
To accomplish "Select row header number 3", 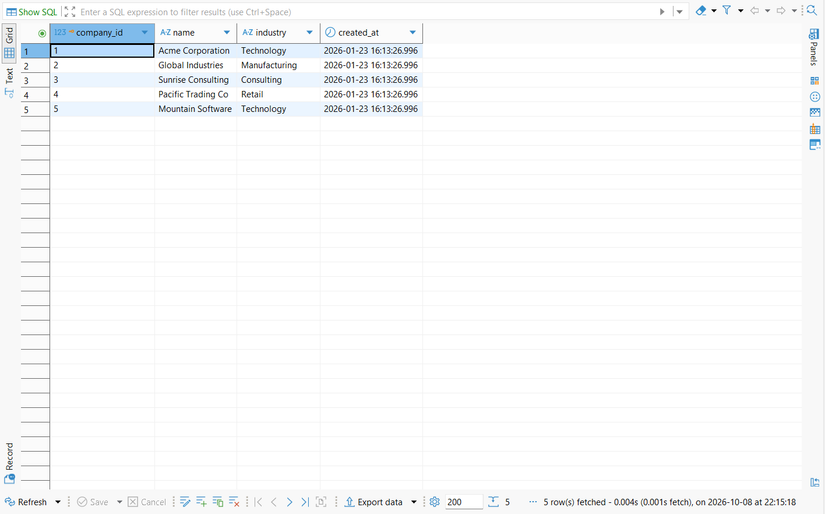I will click(35, 80).
